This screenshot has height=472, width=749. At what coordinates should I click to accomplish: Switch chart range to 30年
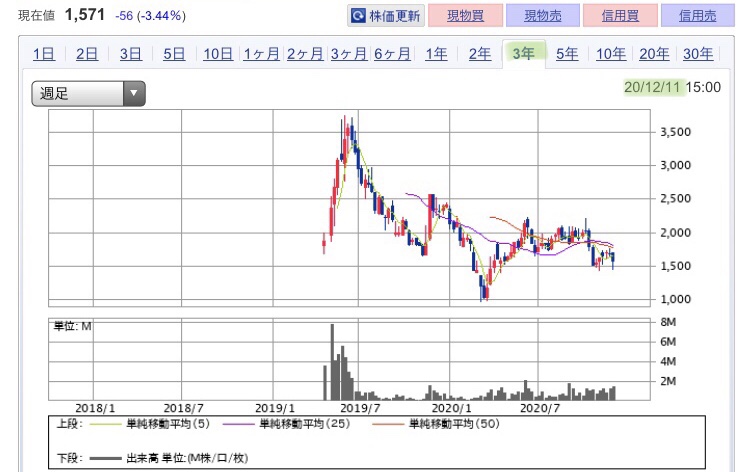coord(698,54)
